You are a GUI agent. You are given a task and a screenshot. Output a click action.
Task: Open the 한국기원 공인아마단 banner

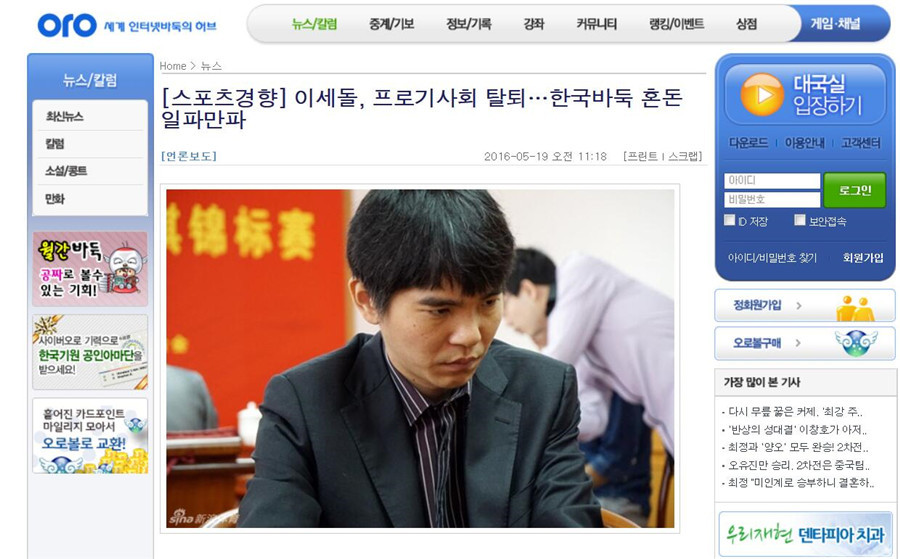(90, 352)
